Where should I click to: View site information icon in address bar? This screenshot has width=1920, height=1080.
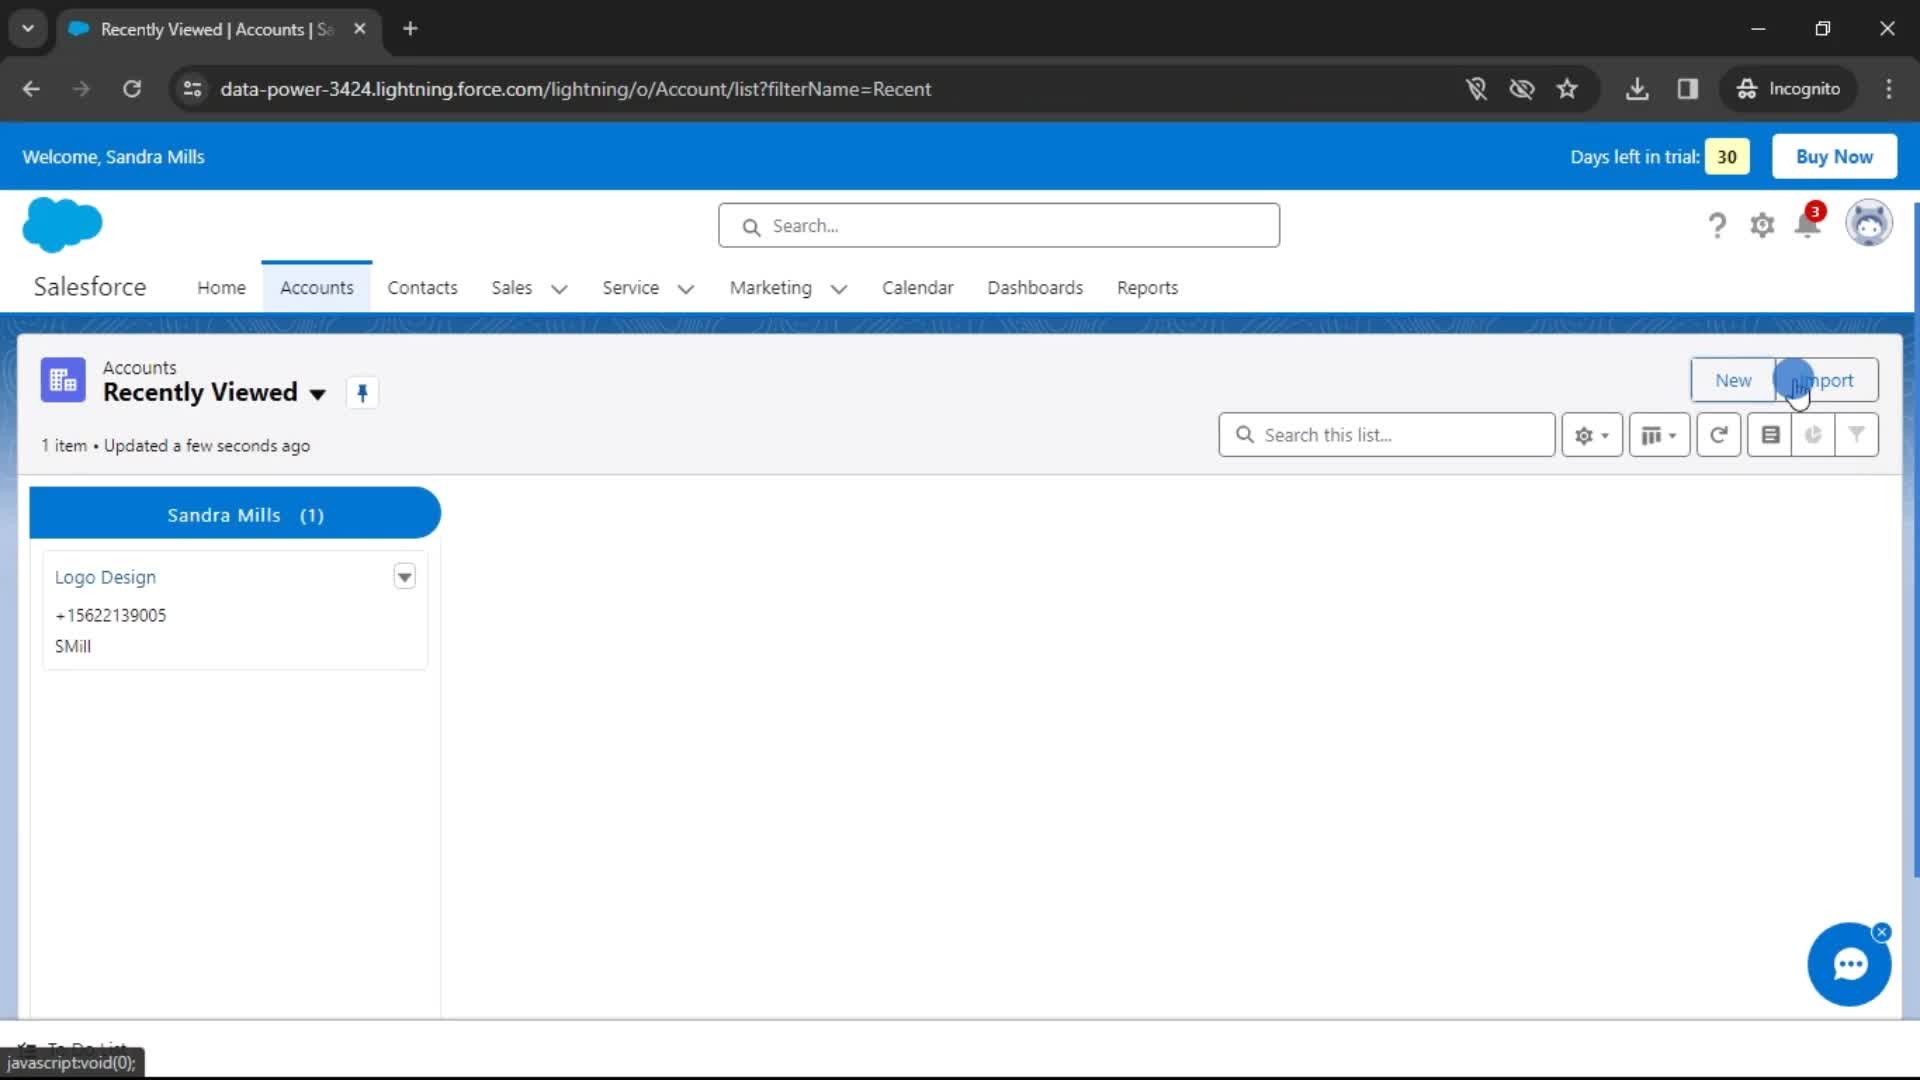(x=192, y=89)
